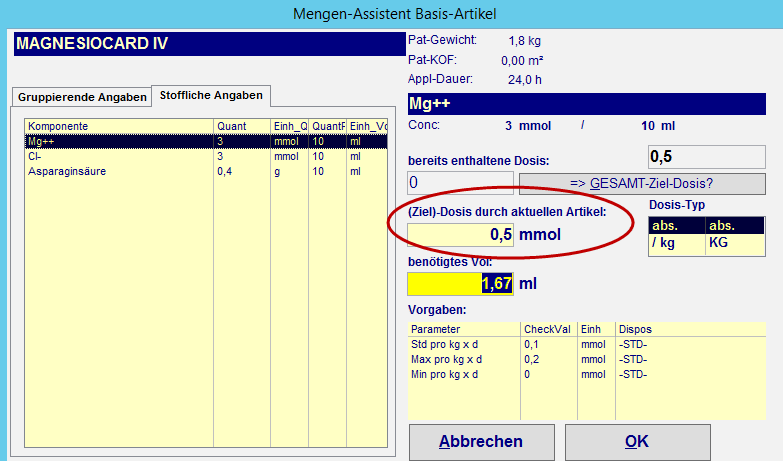783x461 pixels.
Task: Click the CheckVal column header
Action: [x=549, y=329]
